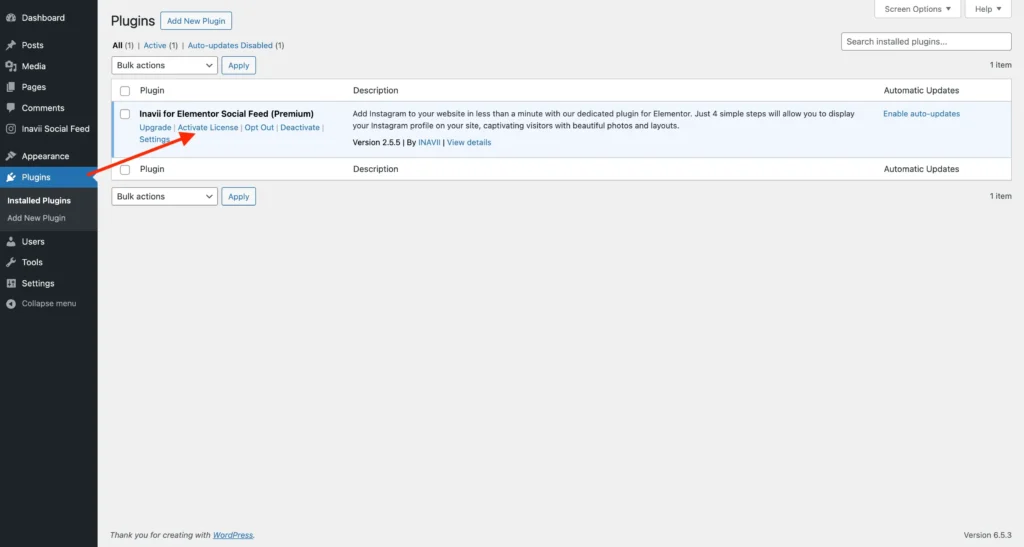Screen dimensions: 1024x547
Task: Click the Upgrade link for Inavii plugin
Action: point(155,127)
